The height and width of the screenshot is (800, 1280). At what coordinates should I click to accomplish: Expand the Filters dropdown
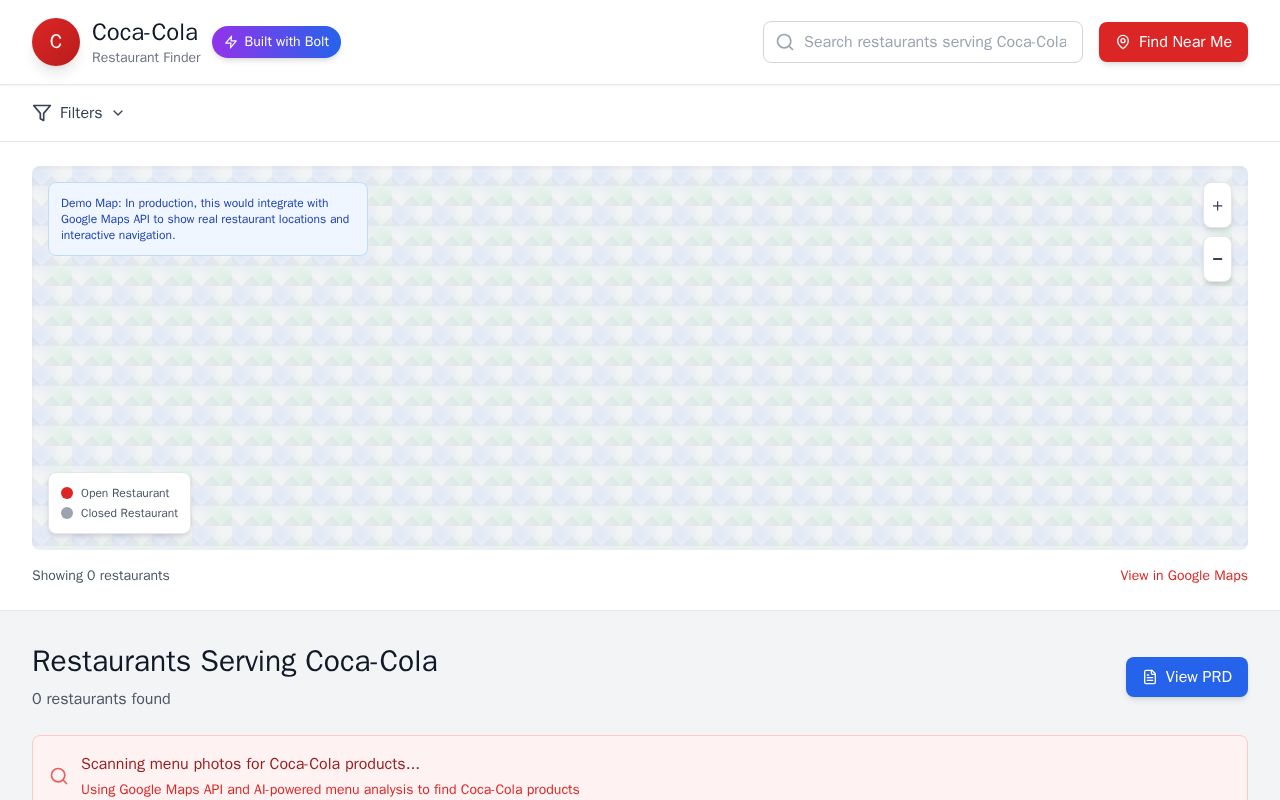(79, 113)
